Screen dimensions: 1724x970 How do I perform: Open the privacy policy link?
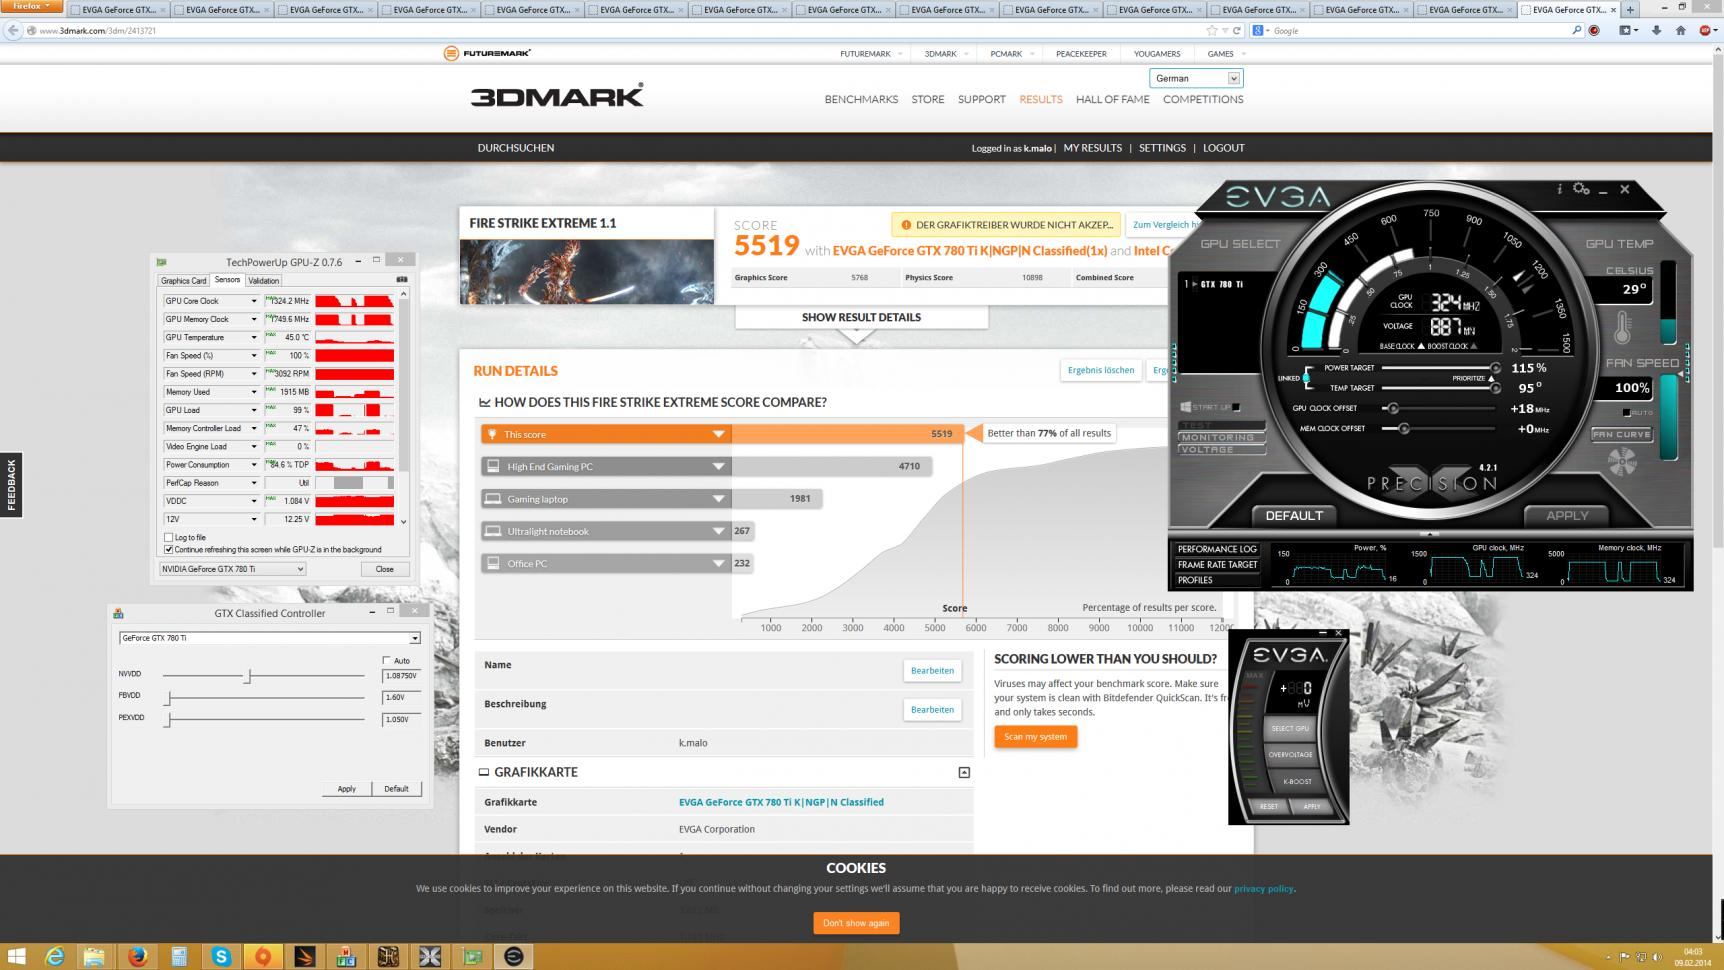coord(1264,888)
